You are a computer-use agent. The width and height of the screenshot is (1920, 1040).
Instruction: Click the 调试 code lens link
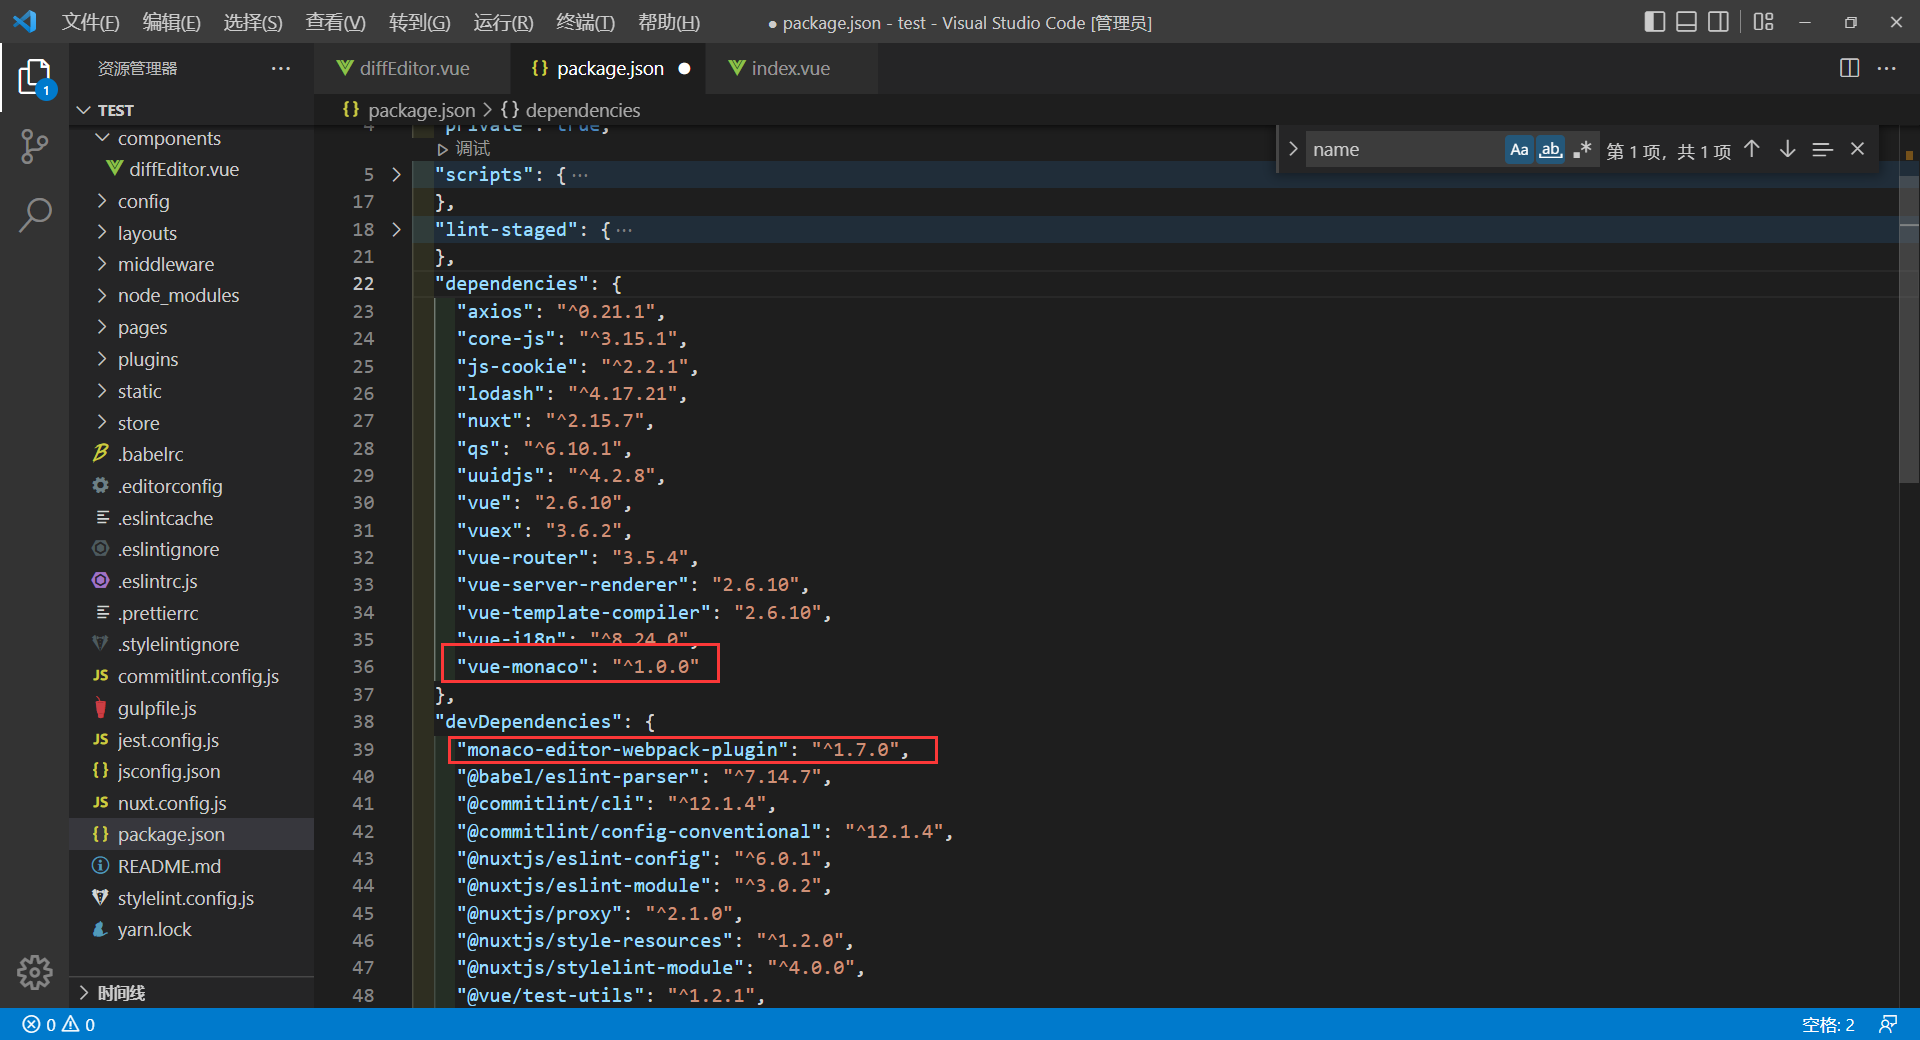(464, 148)
